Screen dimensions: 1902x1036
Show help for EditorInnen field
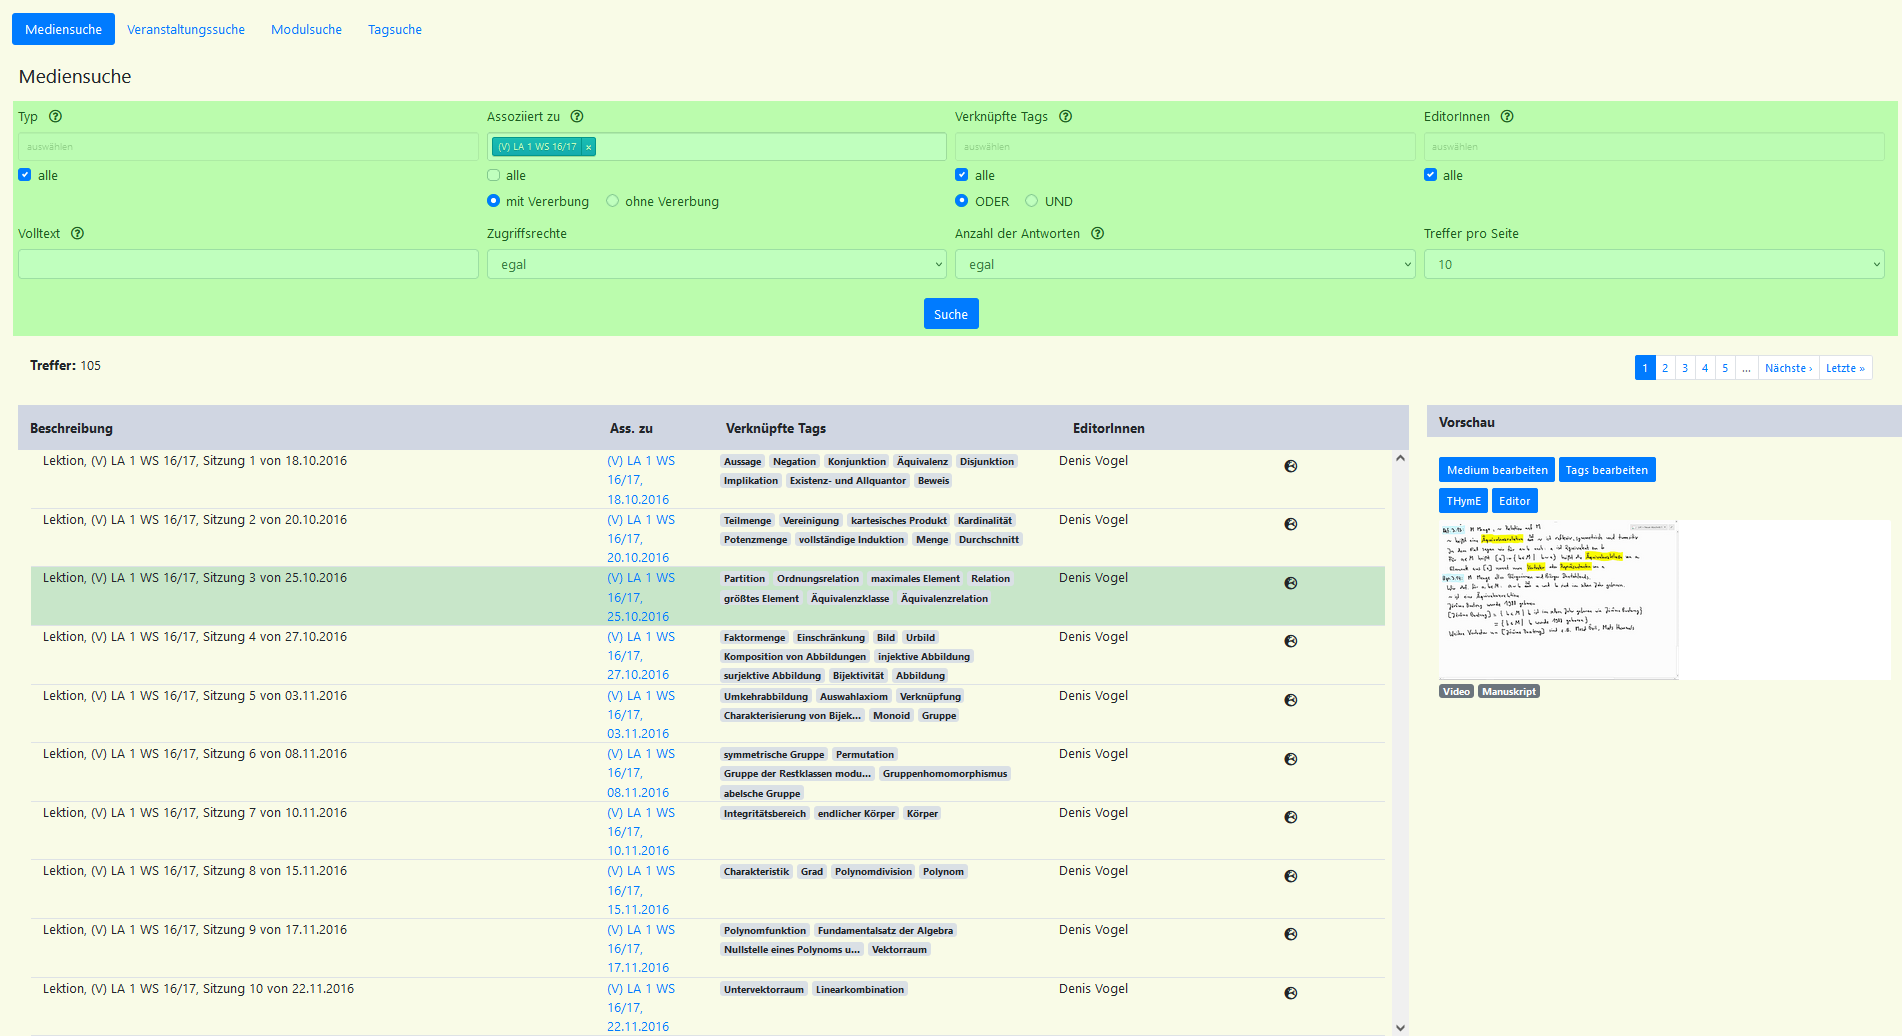[1507, 117]
